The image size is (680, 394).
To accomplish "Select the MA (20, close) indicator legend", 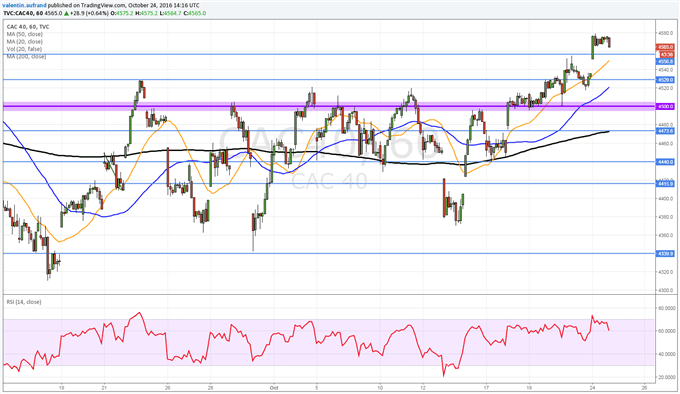I will [x=25, y=42].
